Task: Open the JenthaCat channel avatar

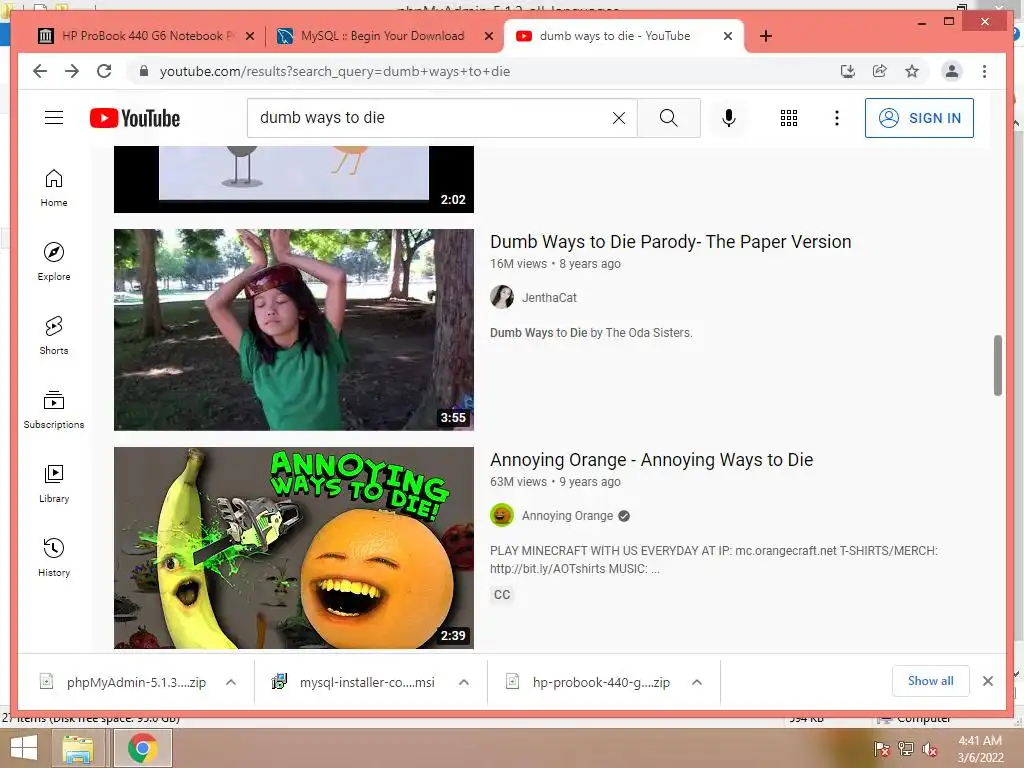Action: click(502, 297)
